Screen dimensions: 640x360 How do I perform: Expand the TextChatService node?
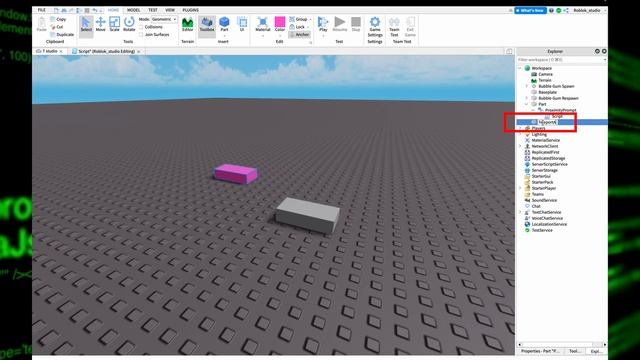click(x=520, y=212)
